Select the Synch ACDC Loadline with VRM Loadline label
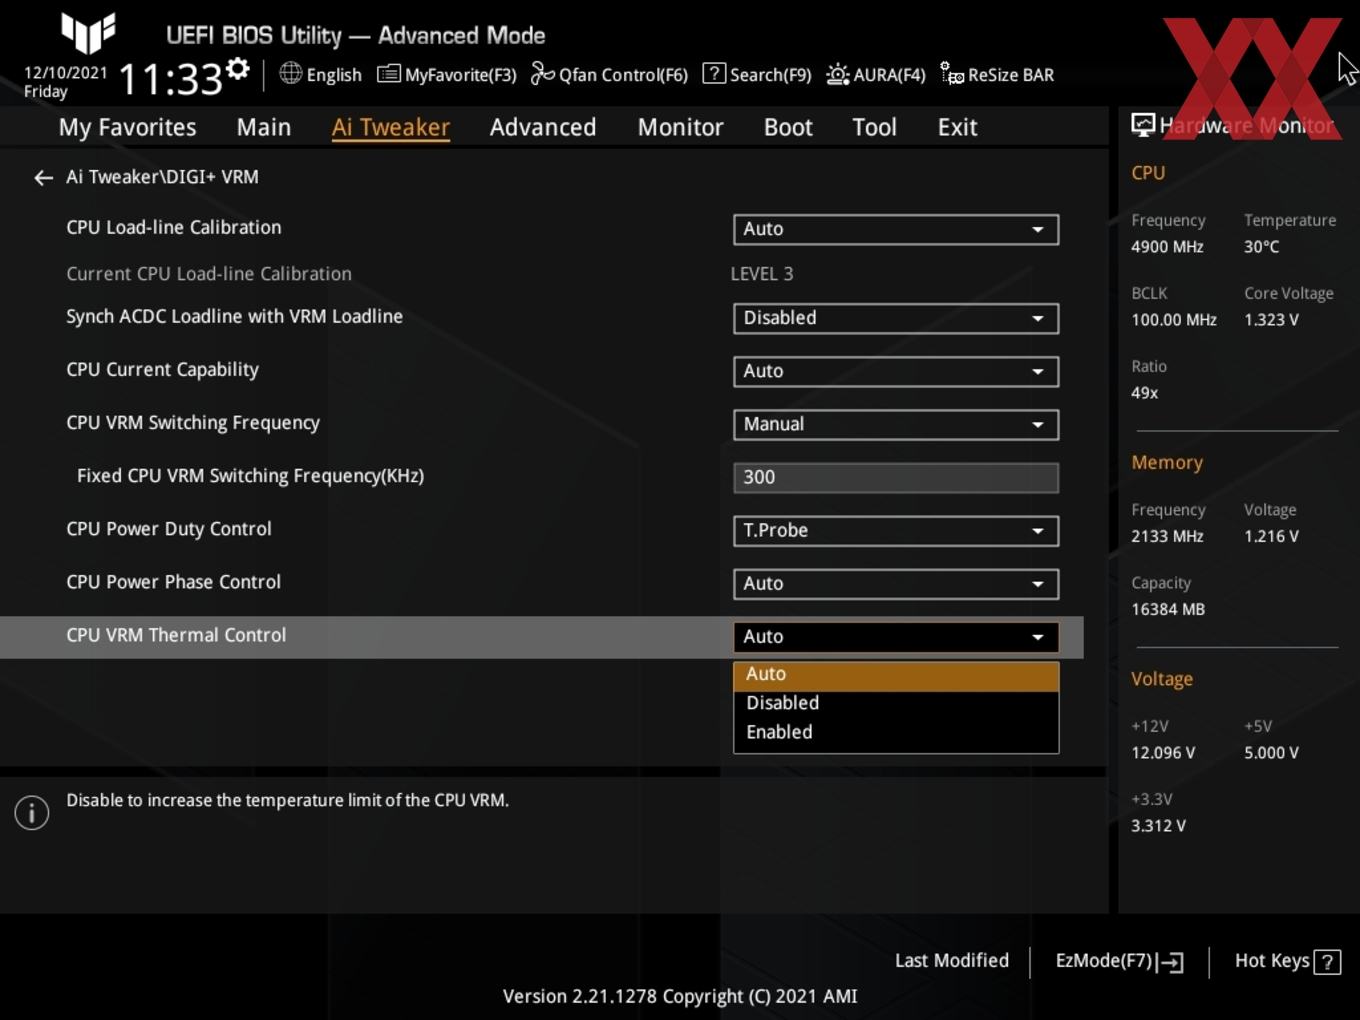This screenshot has width=1360, height=1020. coord(234,317)
